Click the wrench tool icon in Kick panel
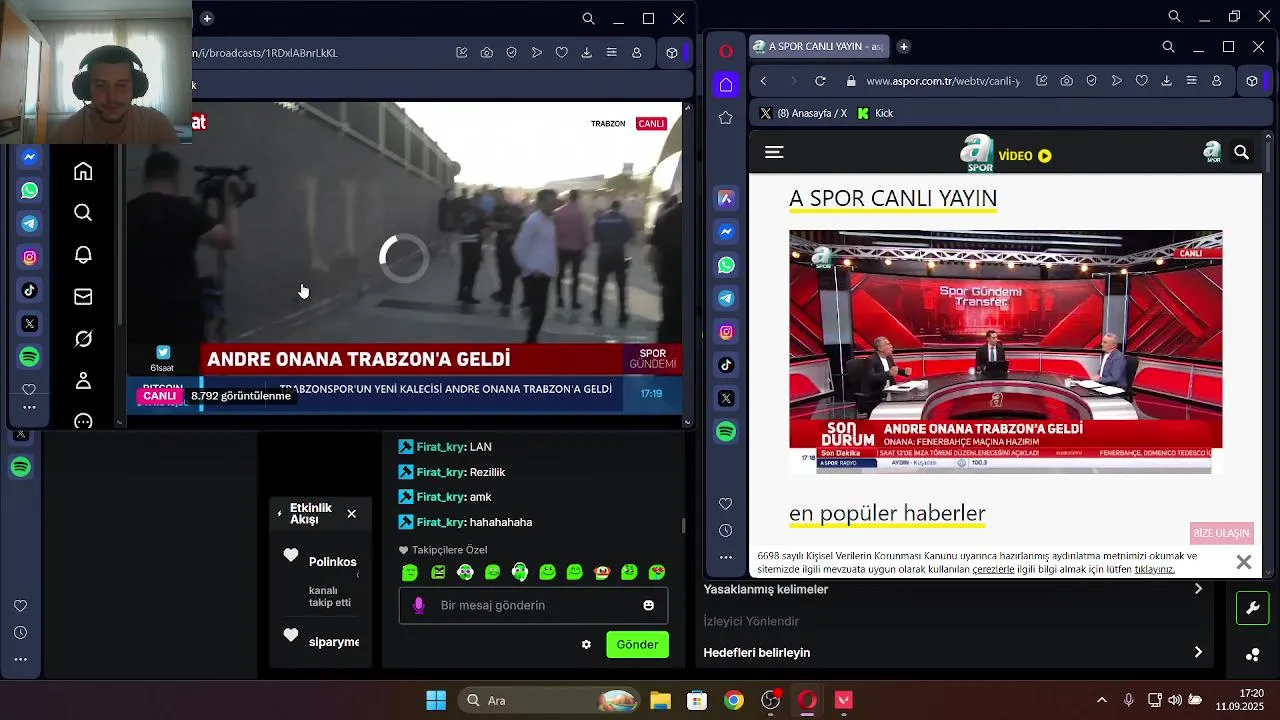 (x=1252, y=608)
